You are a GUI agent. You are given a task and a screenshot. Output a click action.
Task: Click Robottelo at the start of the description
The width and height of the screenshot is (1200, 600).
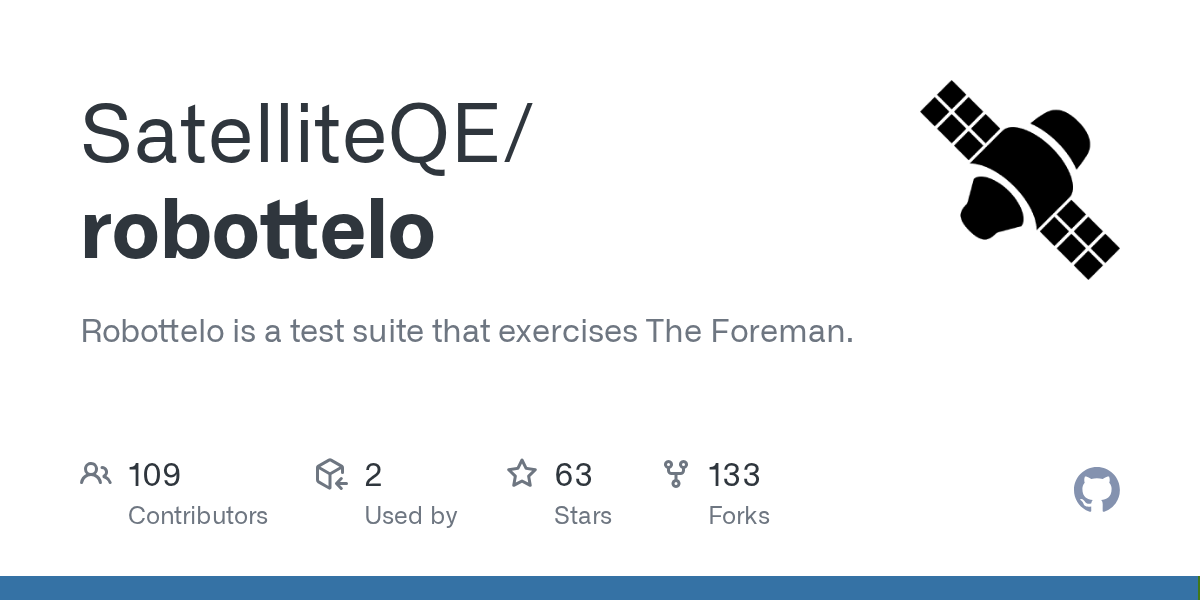[152, 332]
